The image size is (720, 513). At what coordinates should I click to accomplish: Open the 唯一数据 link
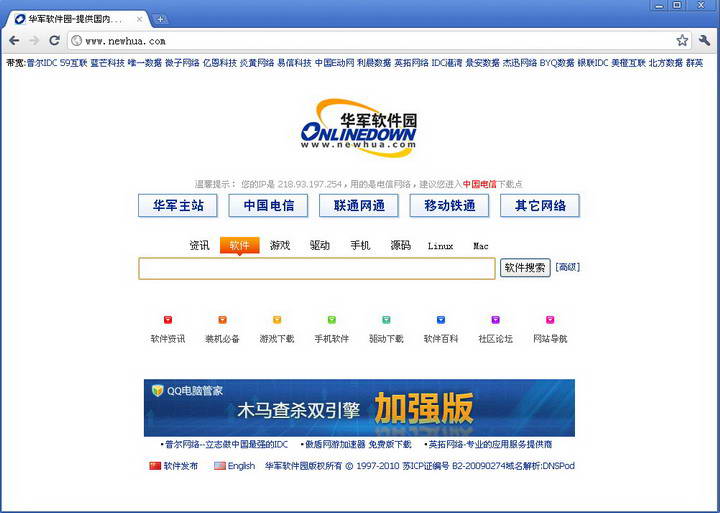(145, 63)
